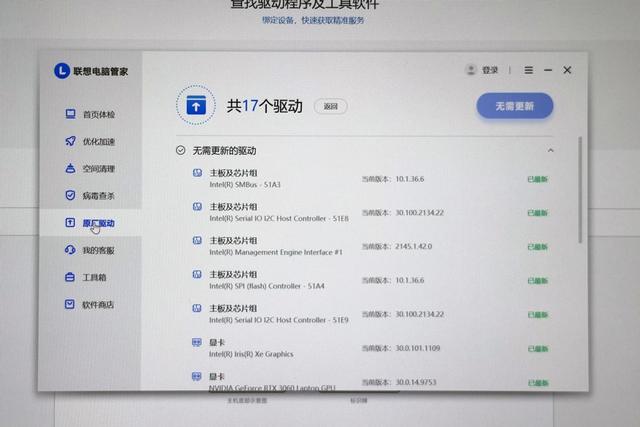
Task: Minimize the Lenovo PC Manager window
Action: [x=548, y=70]
